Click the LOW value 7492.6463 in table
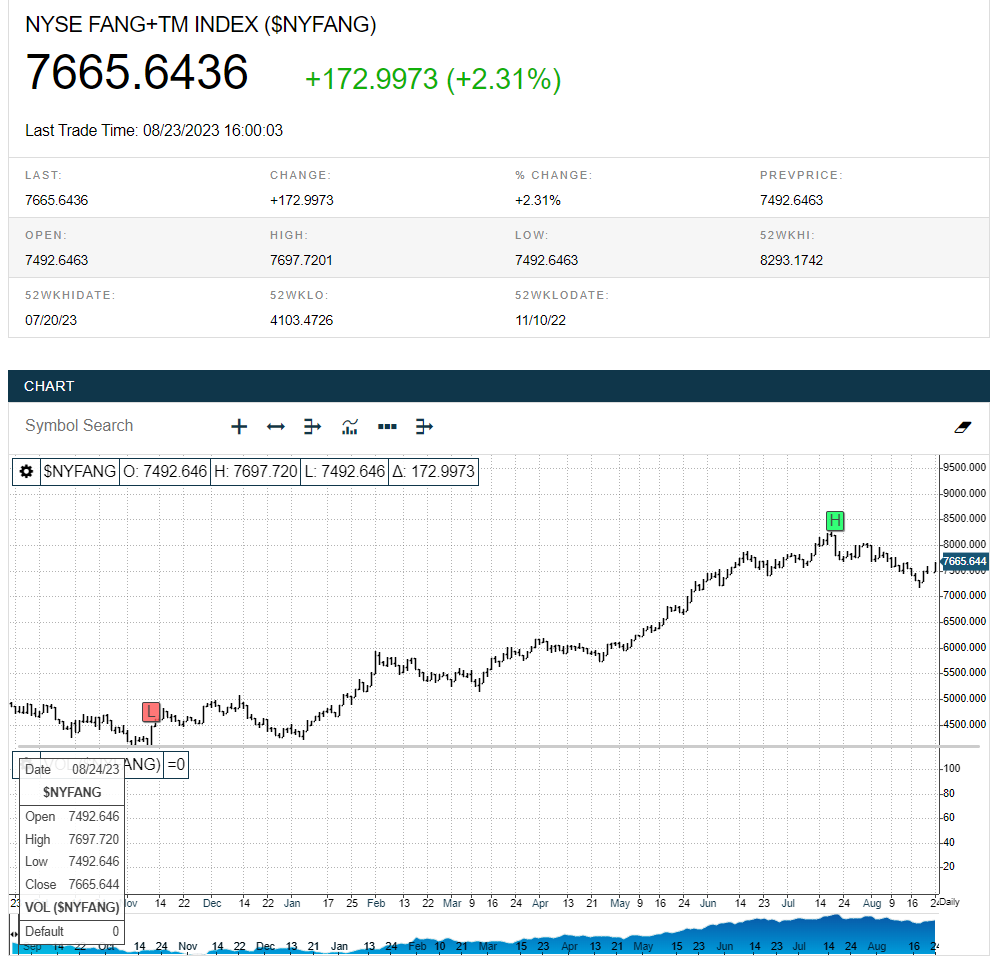 point(546,260)
